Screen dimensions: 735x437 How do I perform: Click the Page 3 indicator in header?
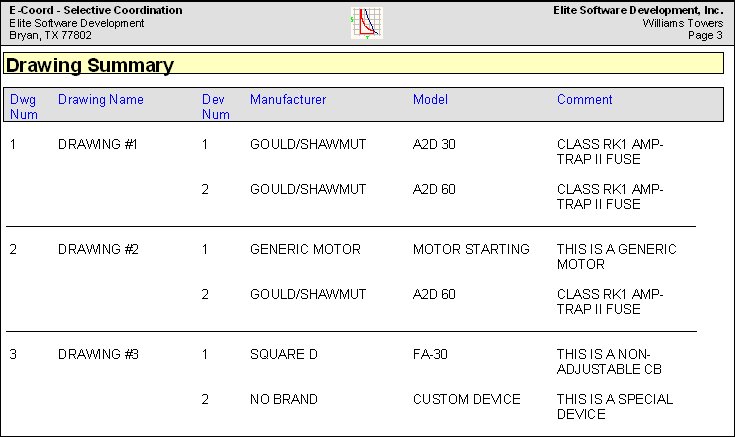click(x=705, y=35)
